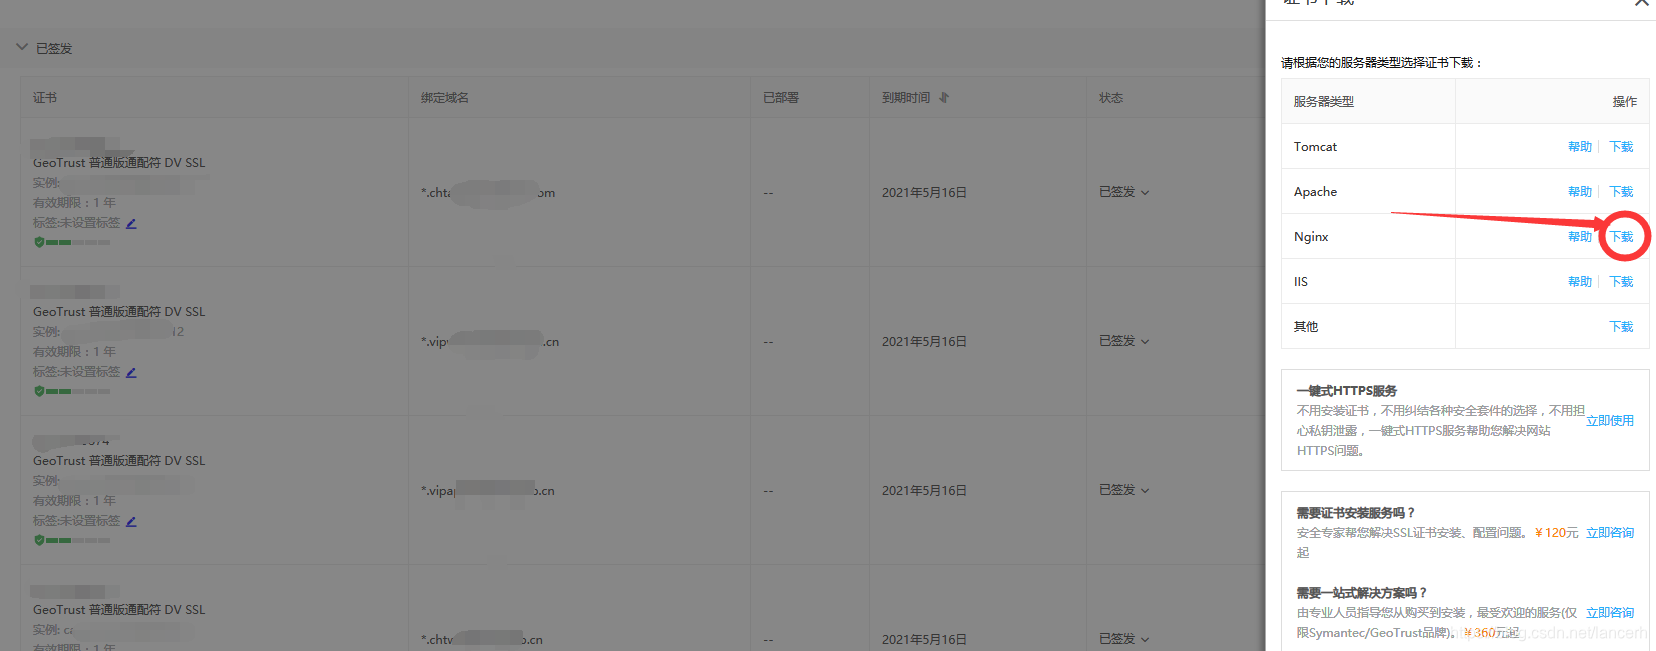Download the Nginx certificate
This screenshot has width=1656, height=651.
pyautogui.click(x=1621, y=237)
